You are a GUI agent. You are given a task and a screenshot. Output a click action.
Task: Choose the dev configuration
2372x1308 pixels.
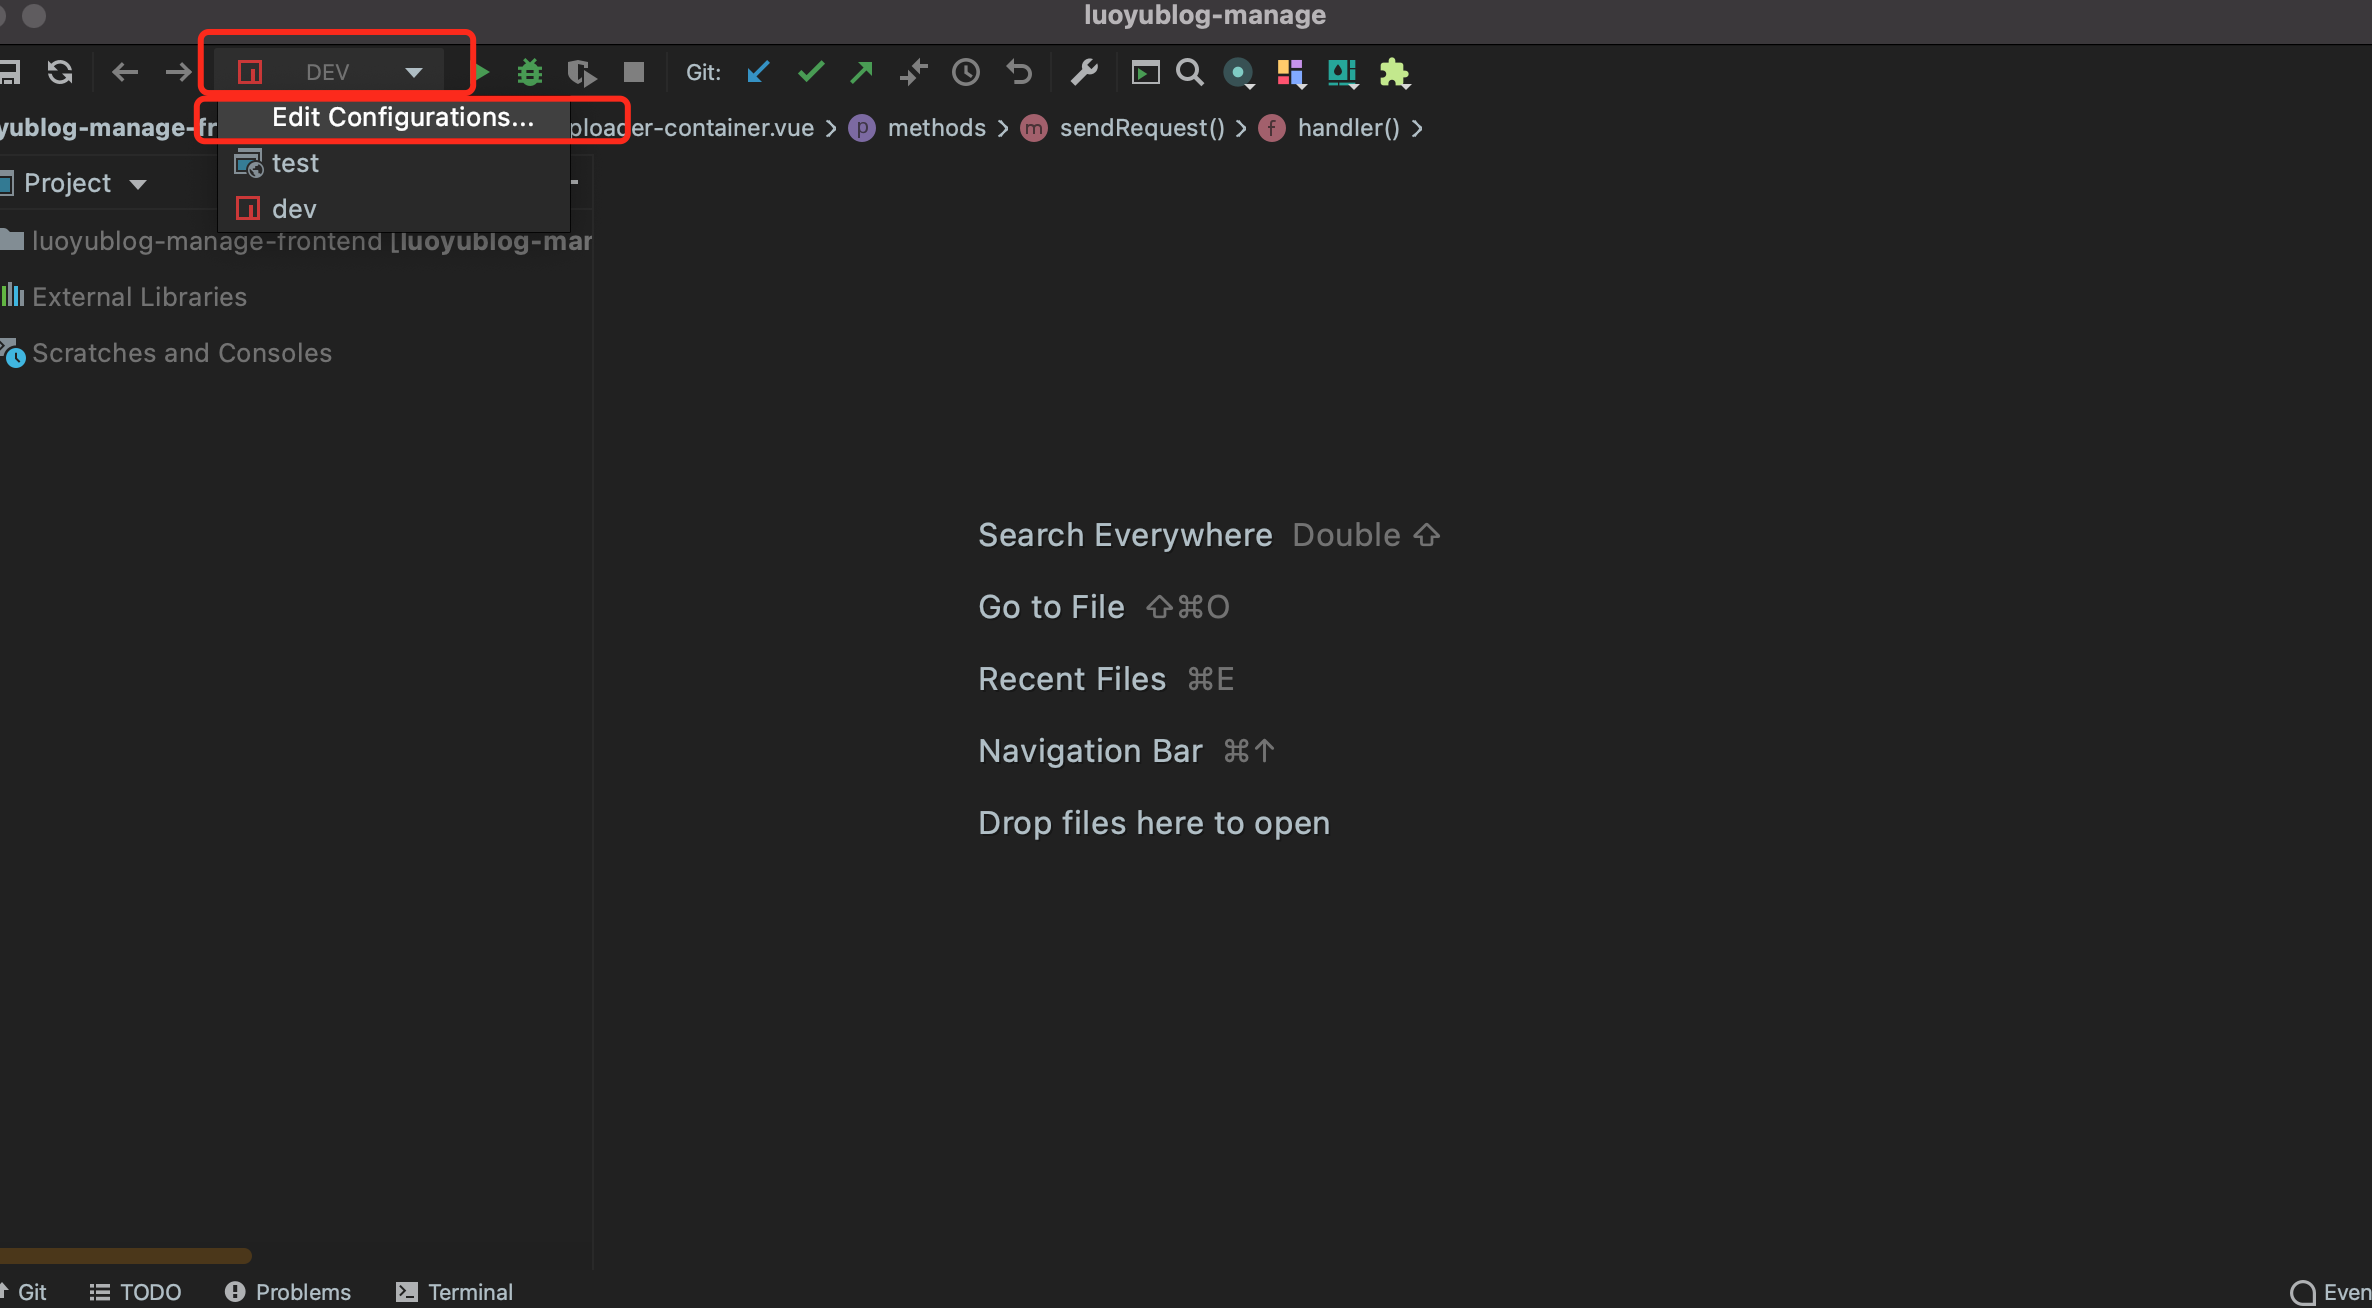click(294, 209)
